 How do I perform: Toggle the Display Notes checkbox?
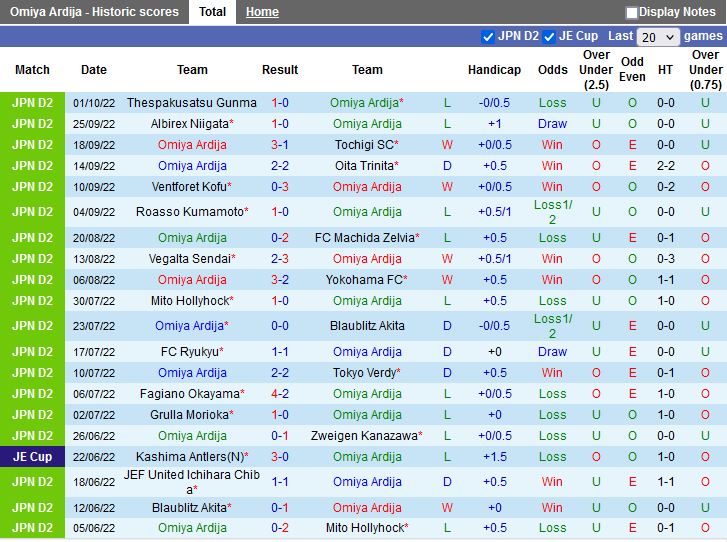[632, 13]
